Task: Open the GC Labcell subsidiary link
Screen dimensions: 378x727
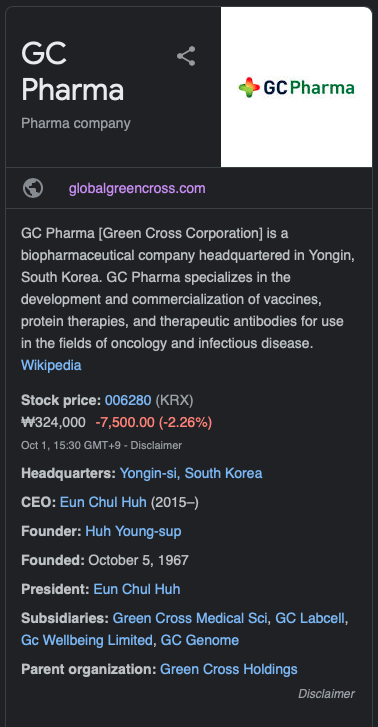Action: (x=311, y=619)
